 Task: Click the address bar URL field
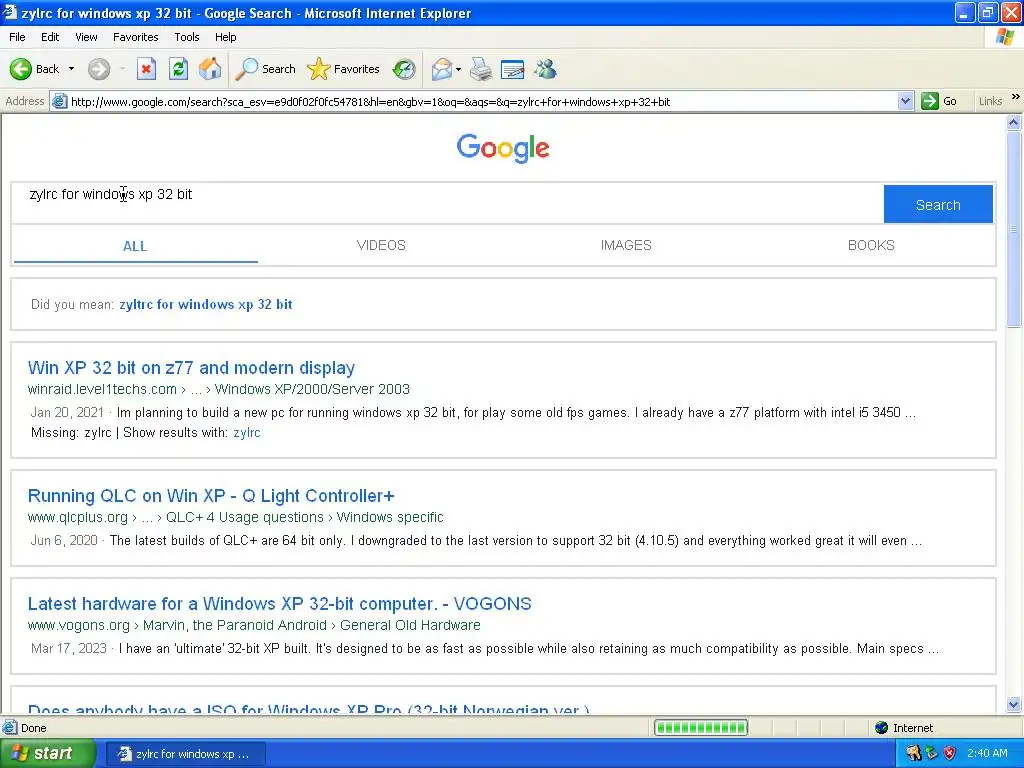click(x=482, y=101)
